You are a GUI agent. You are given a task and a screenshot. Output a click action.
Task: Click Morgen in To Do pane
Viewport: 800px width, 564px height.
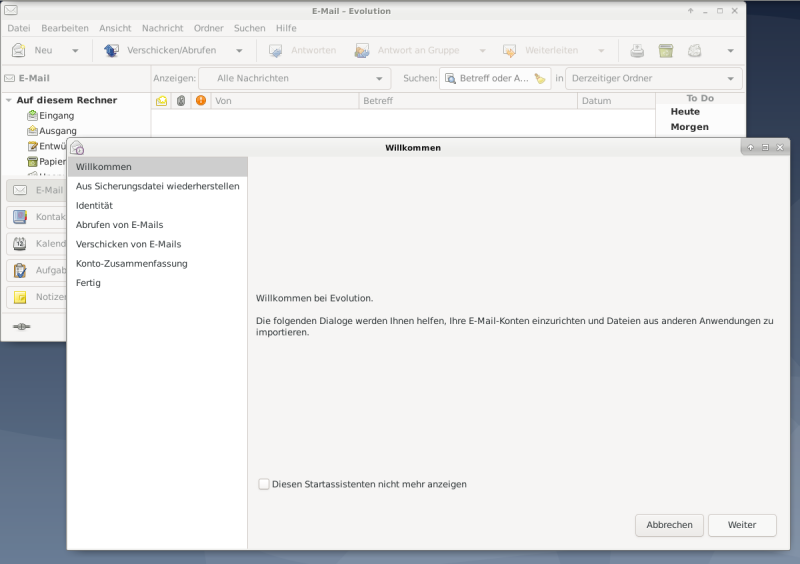689,127
